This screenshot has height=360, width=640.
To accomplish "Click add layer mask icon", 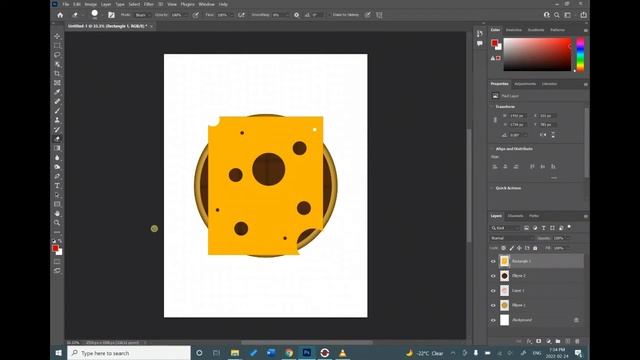I will [538, 341].
